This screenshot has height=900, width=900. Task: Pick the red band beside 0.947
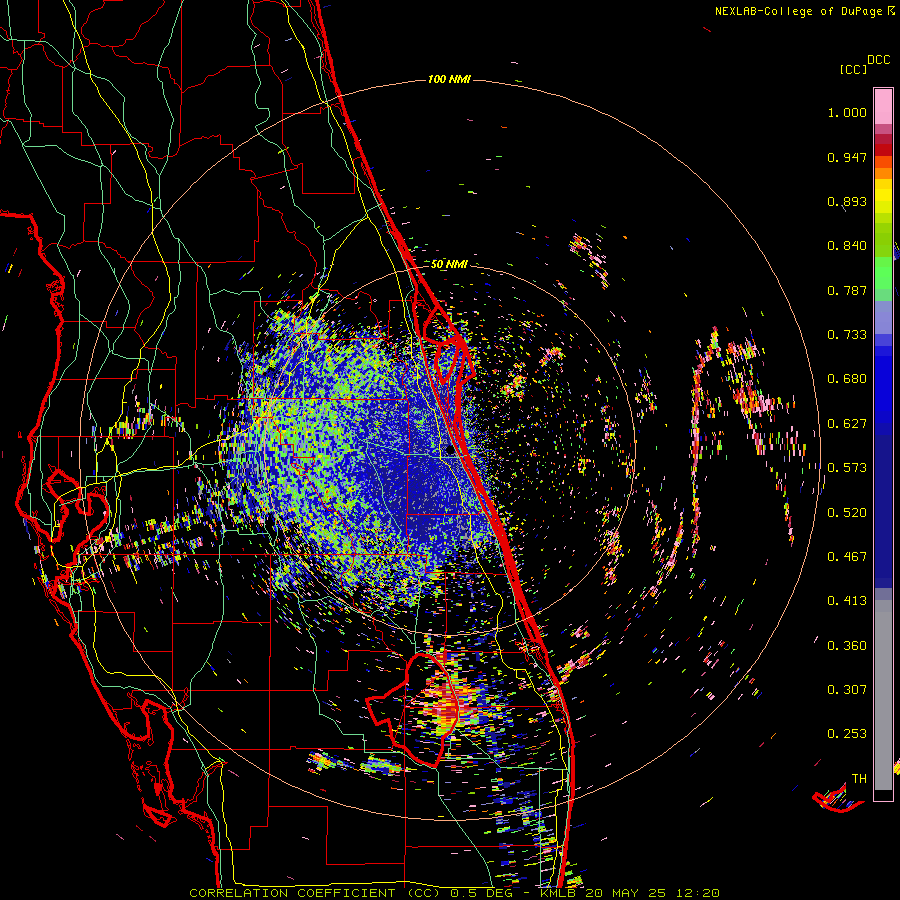pos(883,150)
